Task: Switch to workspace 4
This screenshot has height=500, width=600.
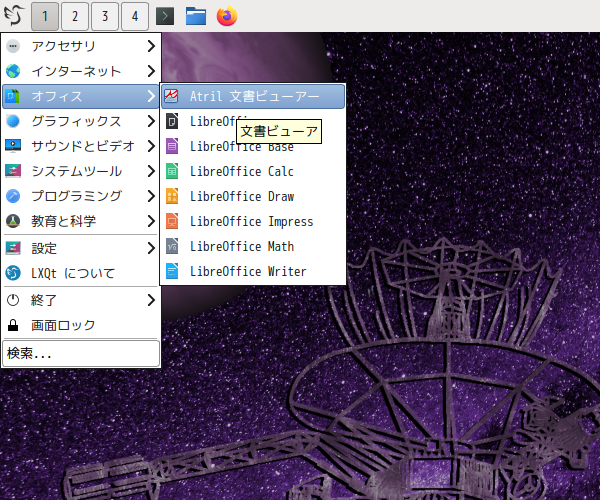Action: pyautogui.click(x=135, y=16)
